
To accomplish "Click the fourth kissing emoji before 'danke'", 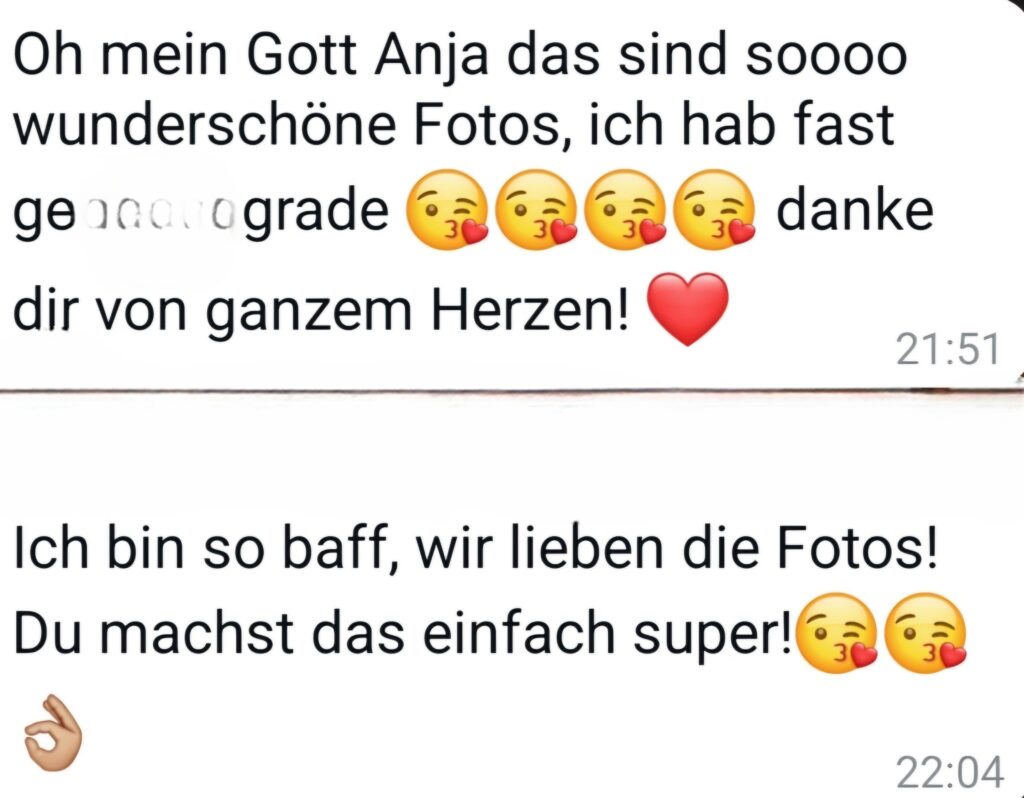I will point(714,210).
